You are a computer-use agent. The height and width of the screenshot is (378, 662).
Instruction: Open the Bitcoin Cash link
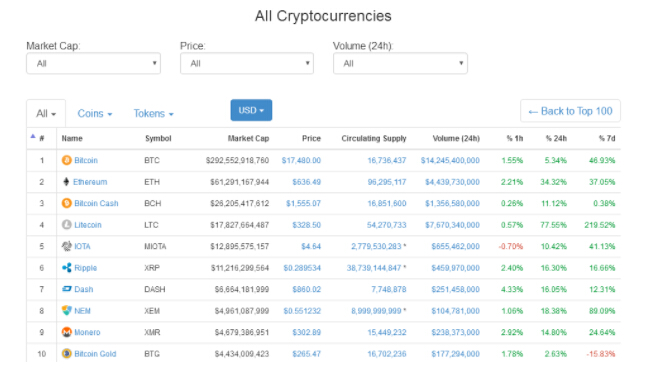(96, 204)
